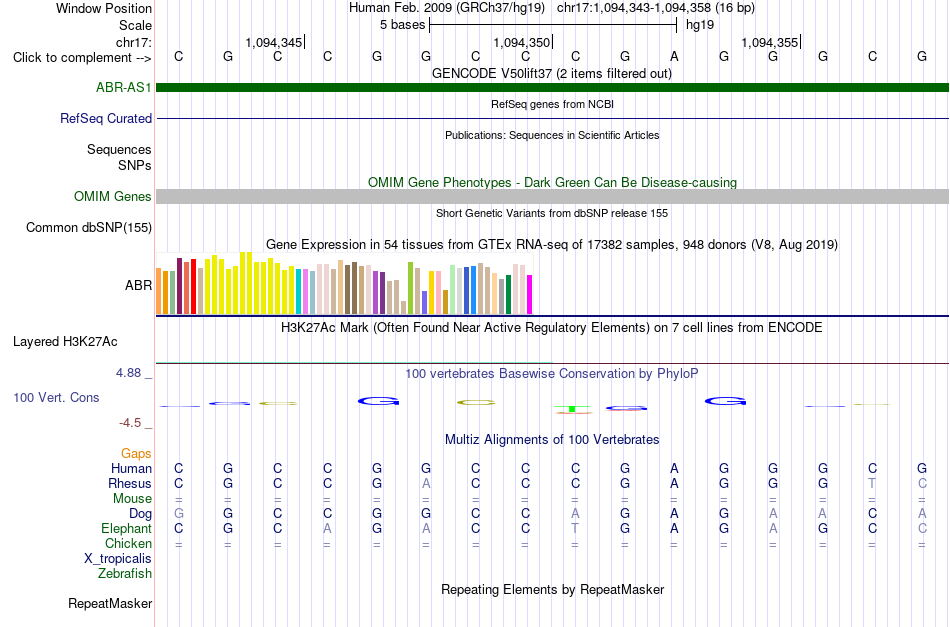Open 'Gene Expression in 54 tissues from GTEx' title
Screen dimensions: 950x627
click(552, 245)
